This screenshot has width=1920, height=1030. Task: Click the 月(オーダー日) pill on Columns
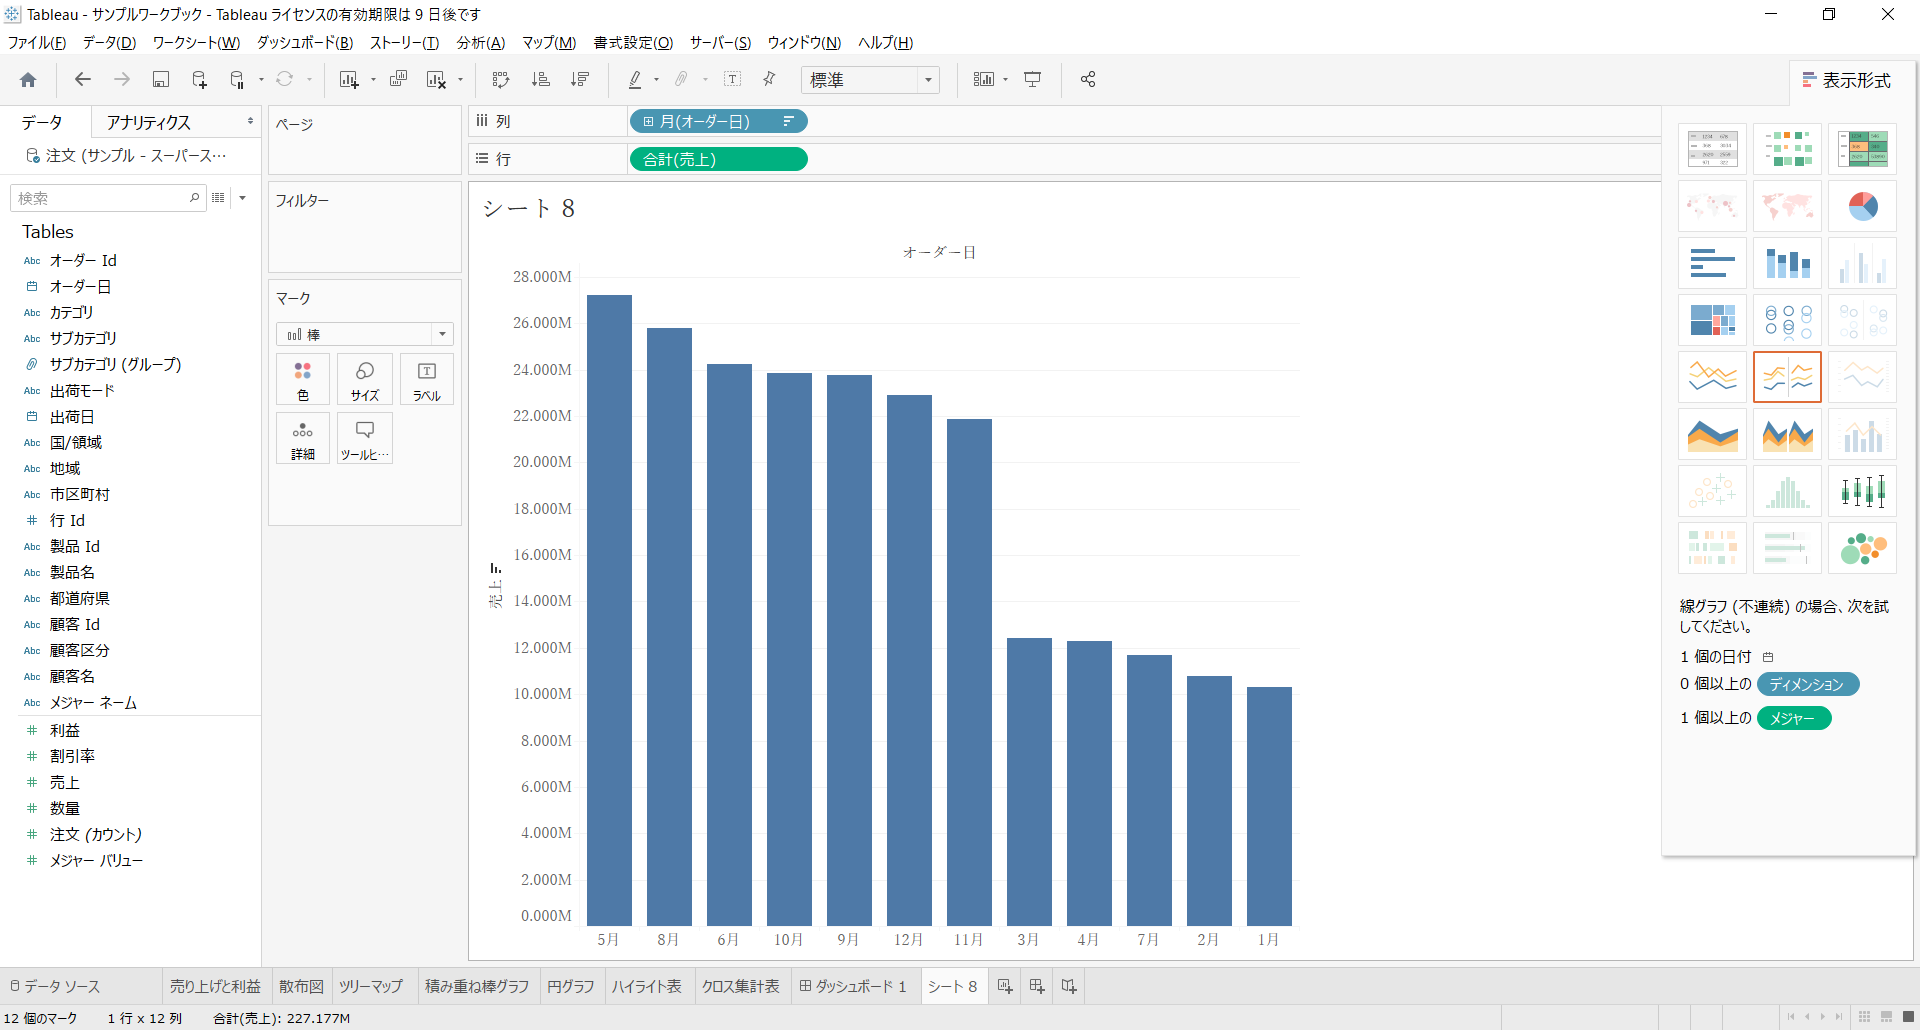tap(718, 122)
